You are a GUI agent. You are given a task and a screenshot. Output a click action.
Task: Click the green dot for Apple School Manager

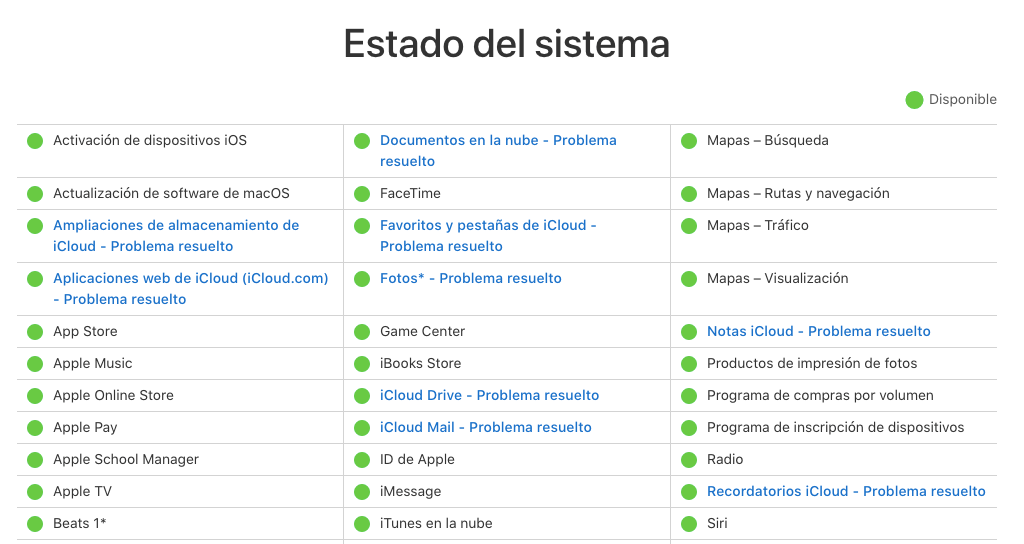tap(35, 460)
